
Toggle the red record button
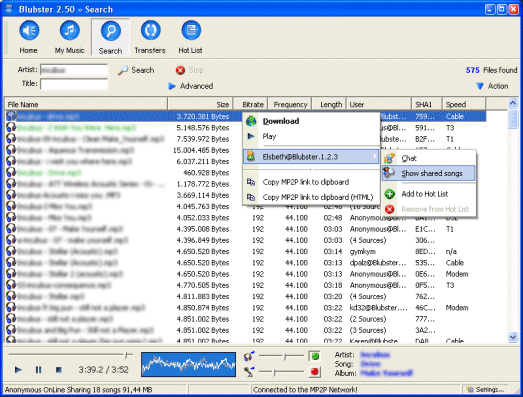click(x=315, y=371)
